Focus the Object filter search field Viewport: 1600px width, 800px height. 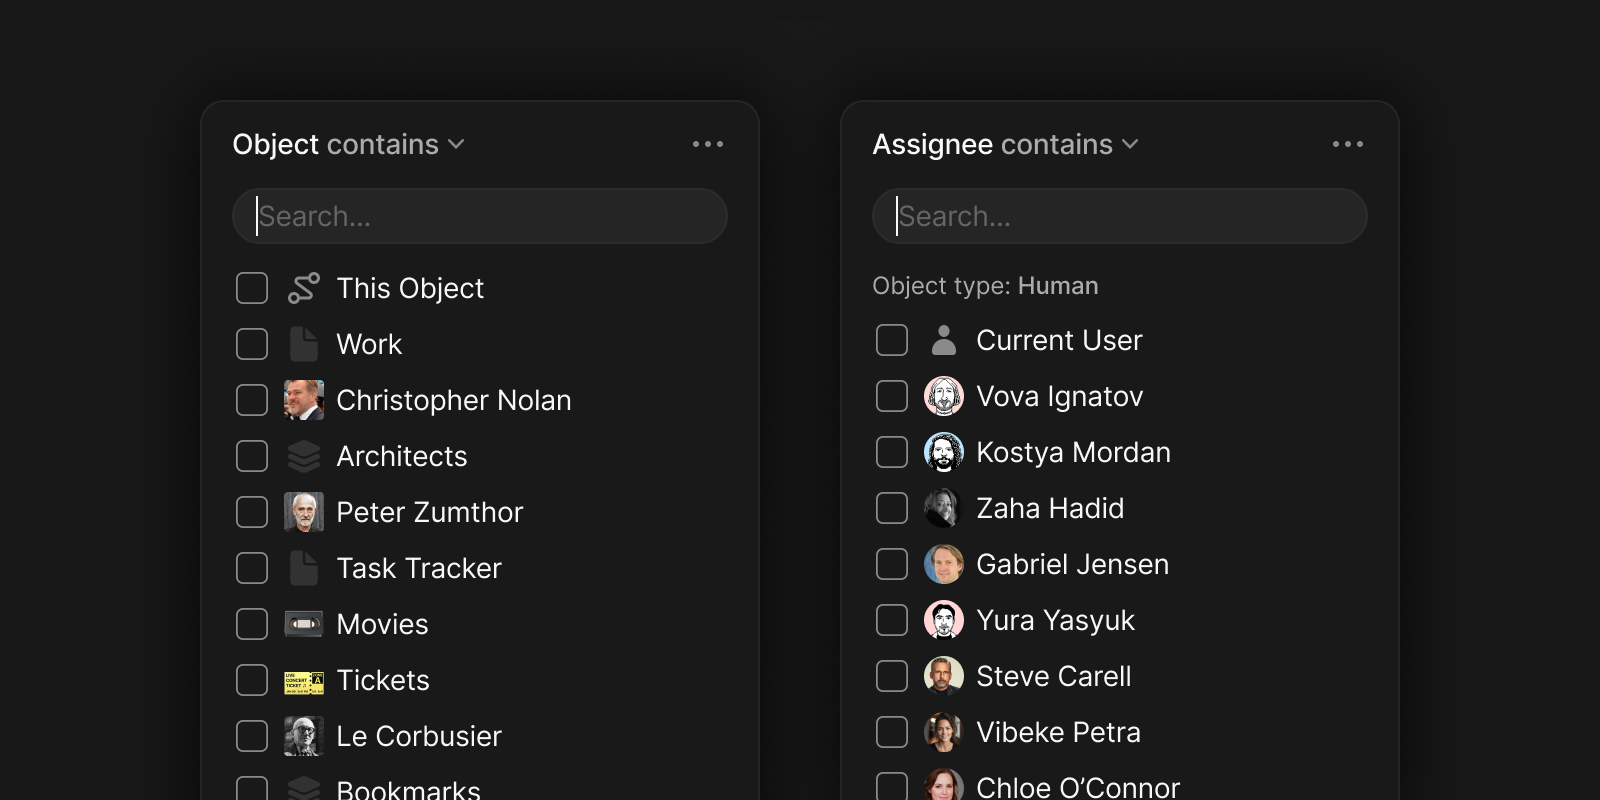click(480, 216)
